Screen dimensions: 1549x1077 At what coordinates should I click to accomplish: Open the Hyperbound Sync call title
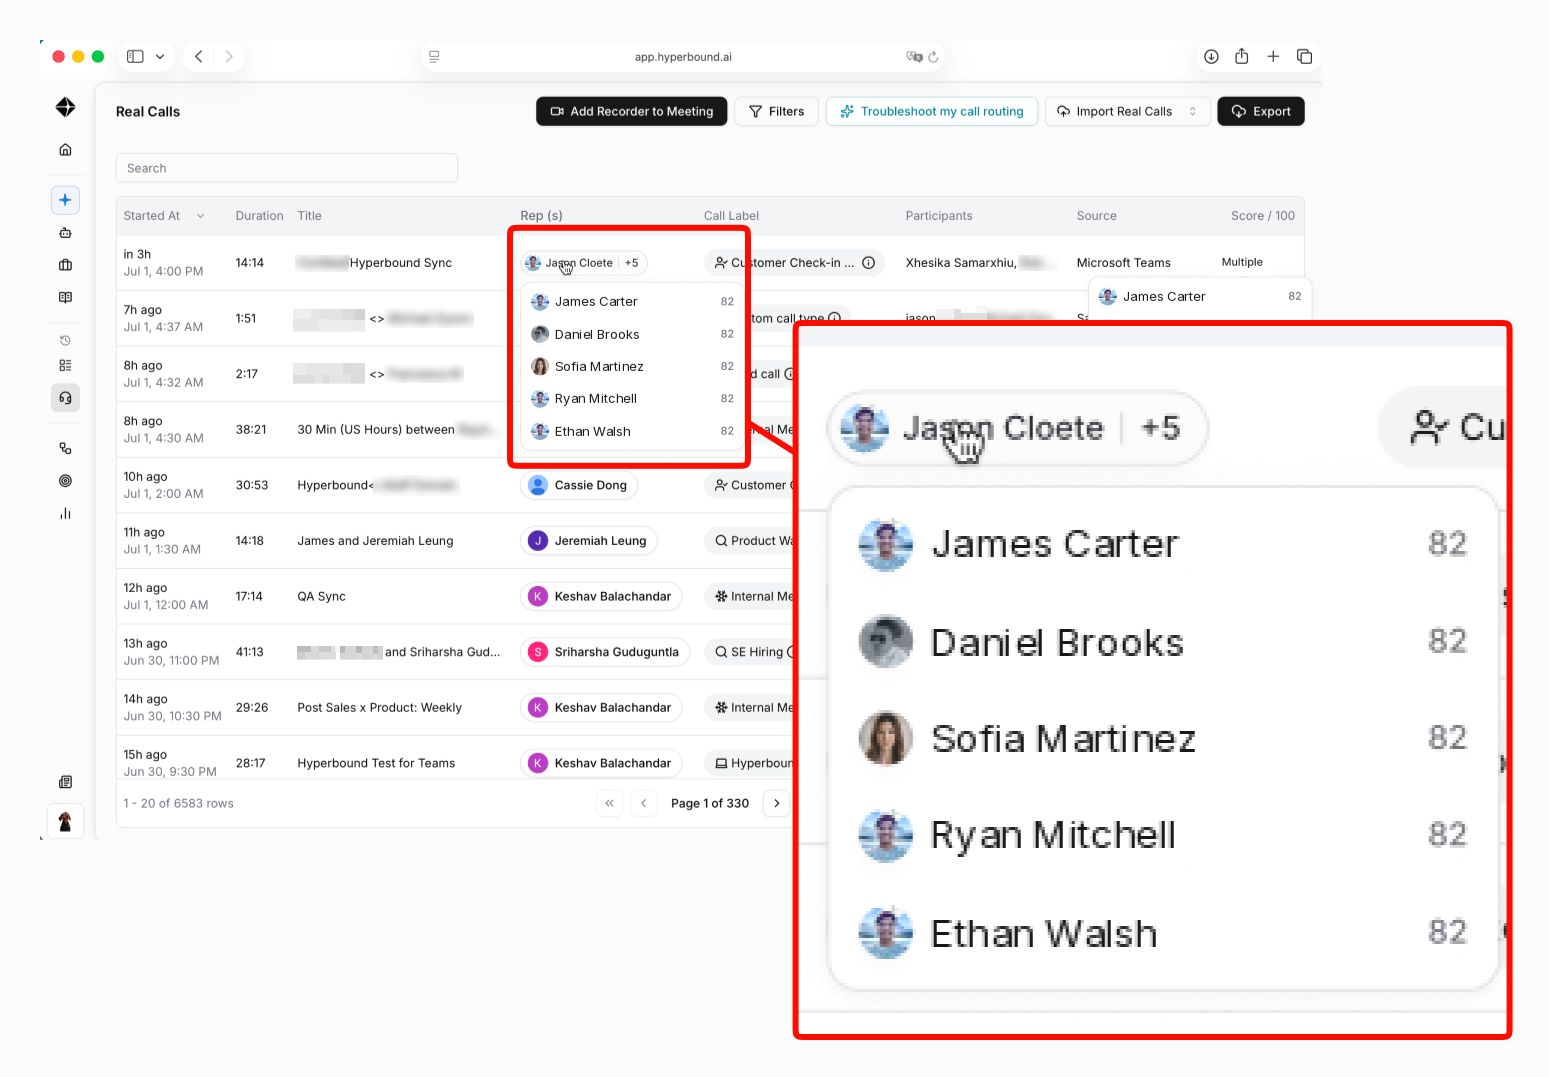click(x=400, y=263)
